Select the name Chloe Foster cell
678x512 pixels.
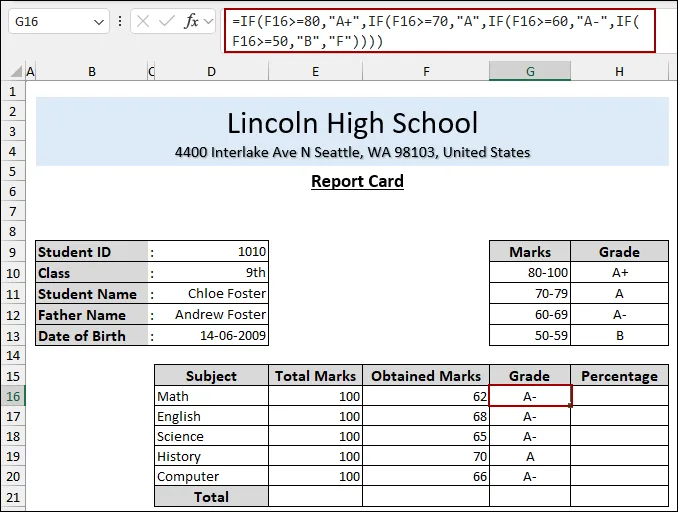pos(211,294)
